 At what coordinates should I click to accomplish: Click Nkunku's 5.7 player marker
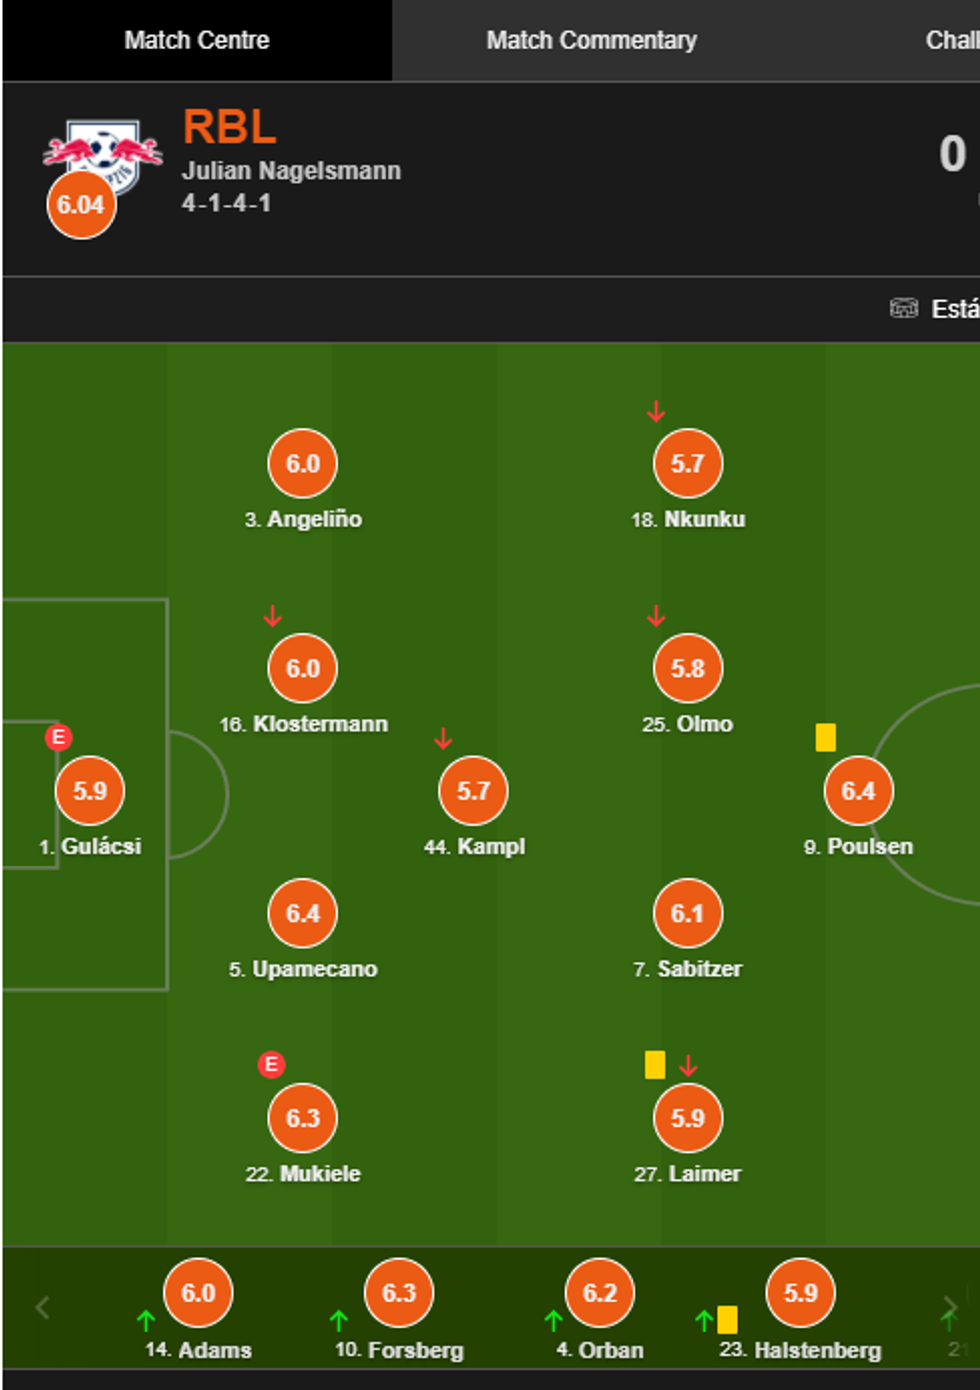click(688, 464)
